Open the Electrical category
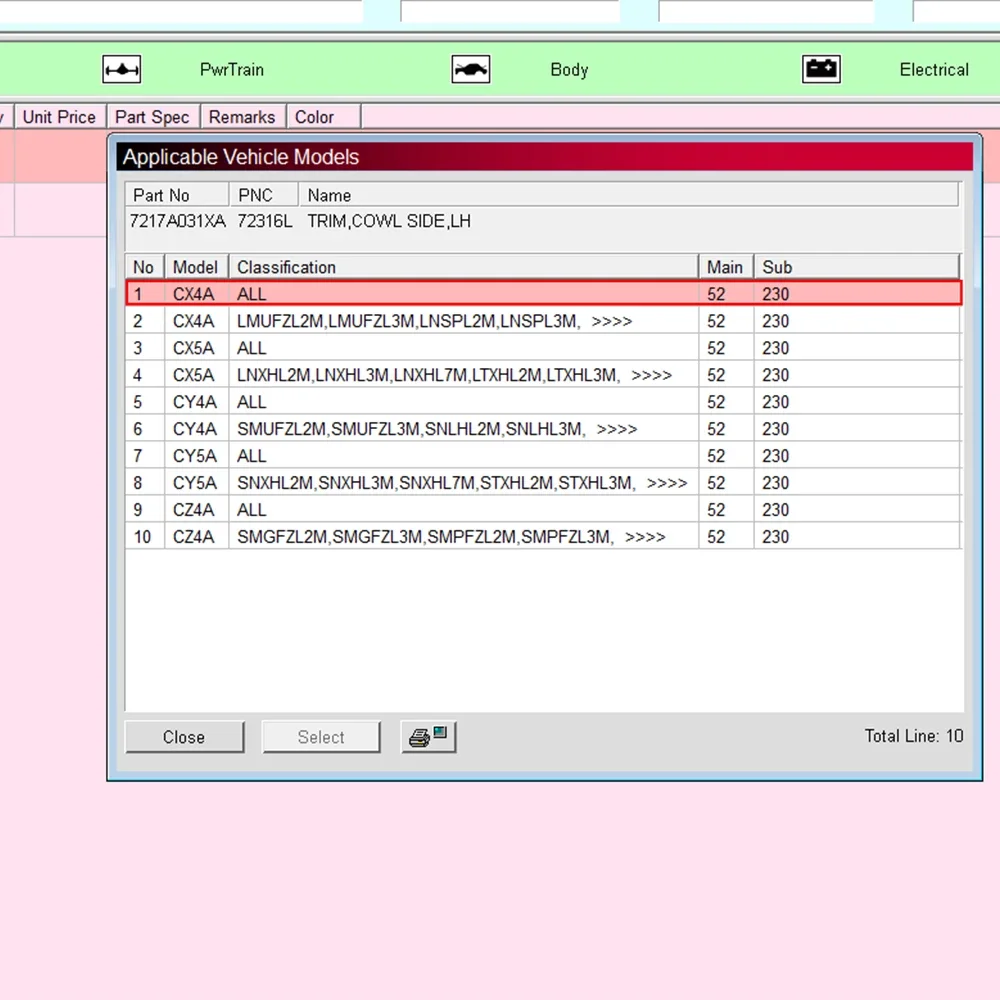Image resolution: width=1000 pixels, height=1000 pixels. [x=934, y=70]
